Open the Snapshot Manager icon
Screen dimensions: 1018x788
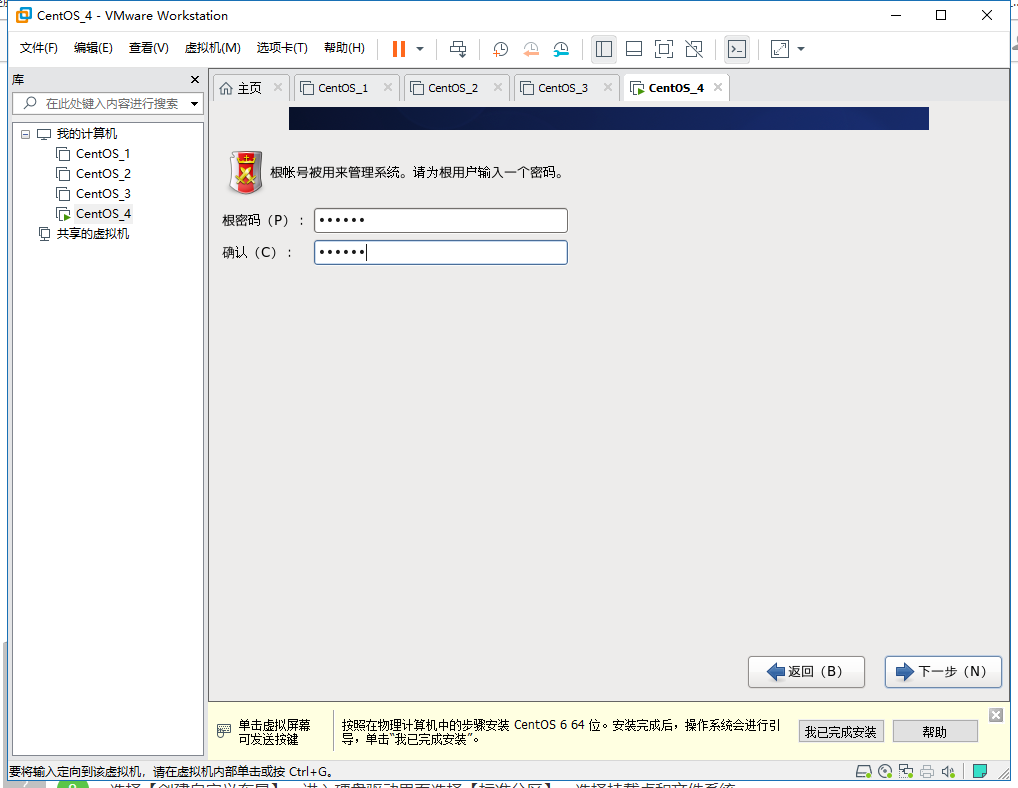(x=561, y=49)
